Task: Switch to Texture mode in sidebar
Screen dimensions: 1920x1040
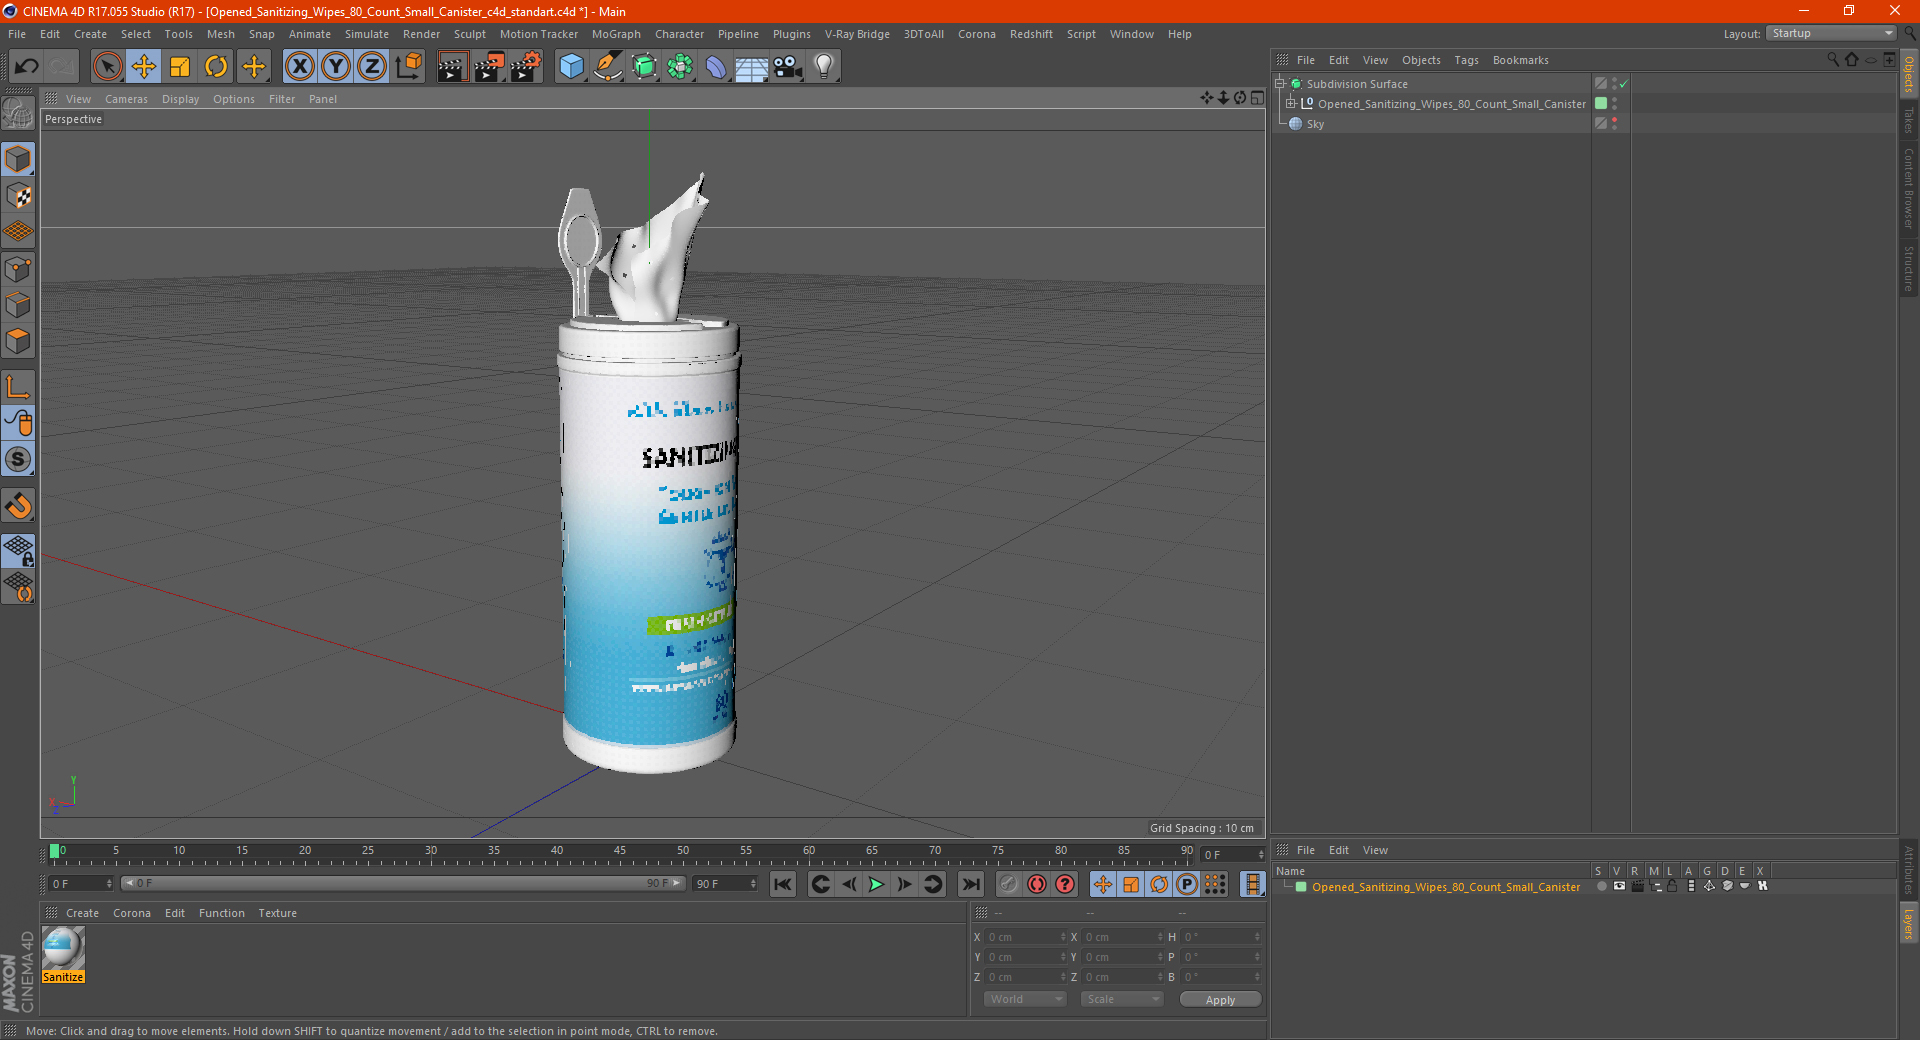Action: 18,196
